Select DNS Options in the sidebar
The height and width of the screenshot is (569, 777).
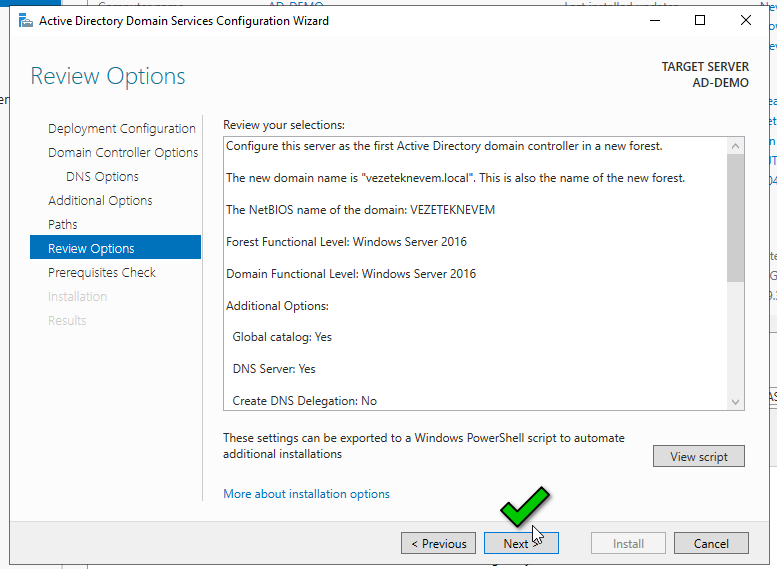click(x=102, y=176)
